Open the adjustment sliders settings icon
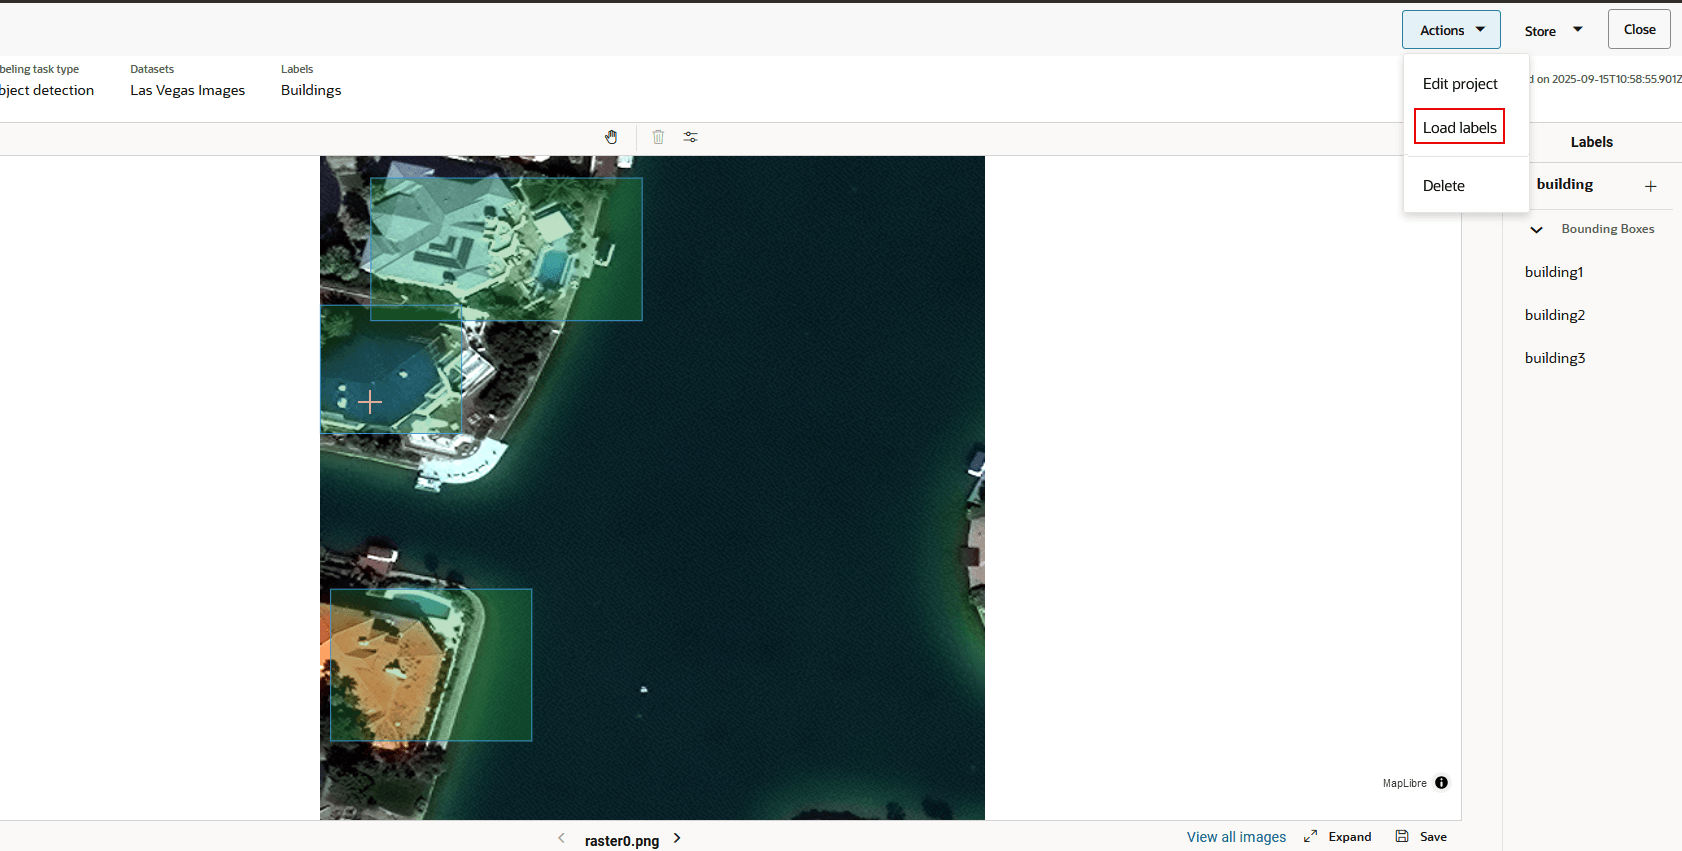Viewport: 1682px width, 851px height. coord(690,137)
